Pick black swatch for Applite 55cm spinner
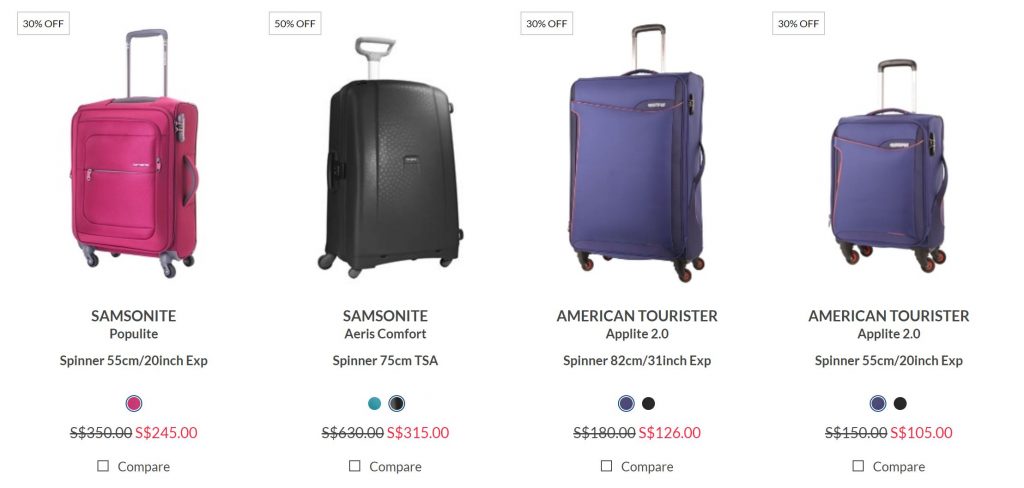1024x488 pixels. click(x=900, y=404)
